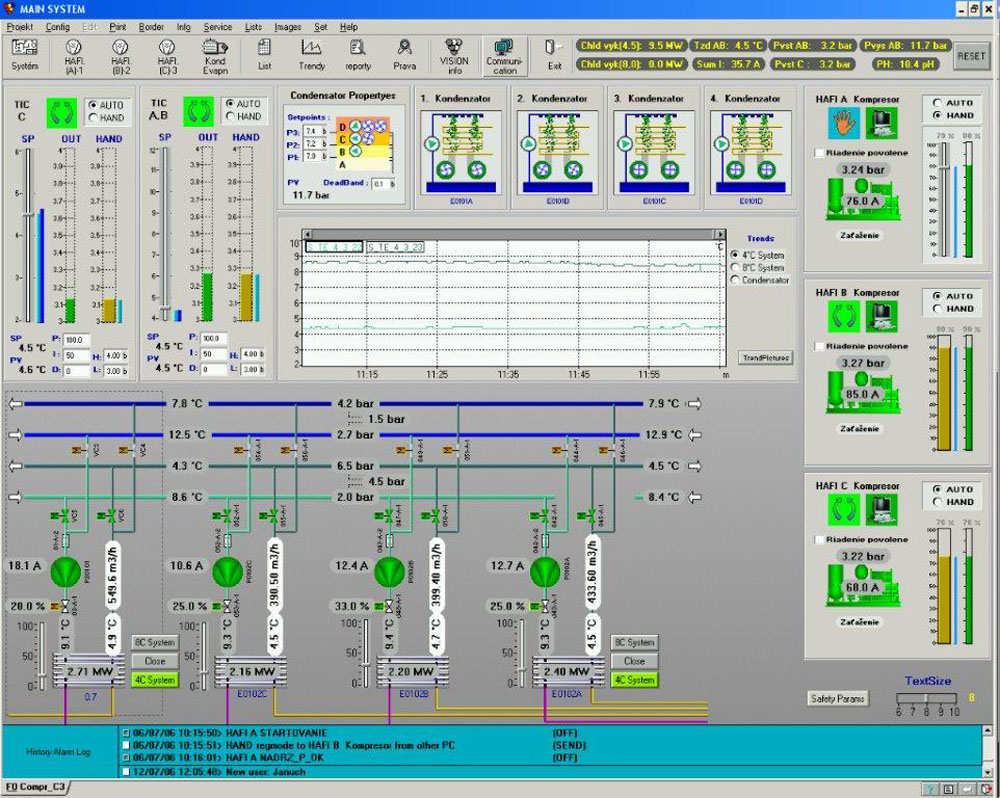Open the reporty toolbar icon

pyautogui.click(x=358, y=53)
